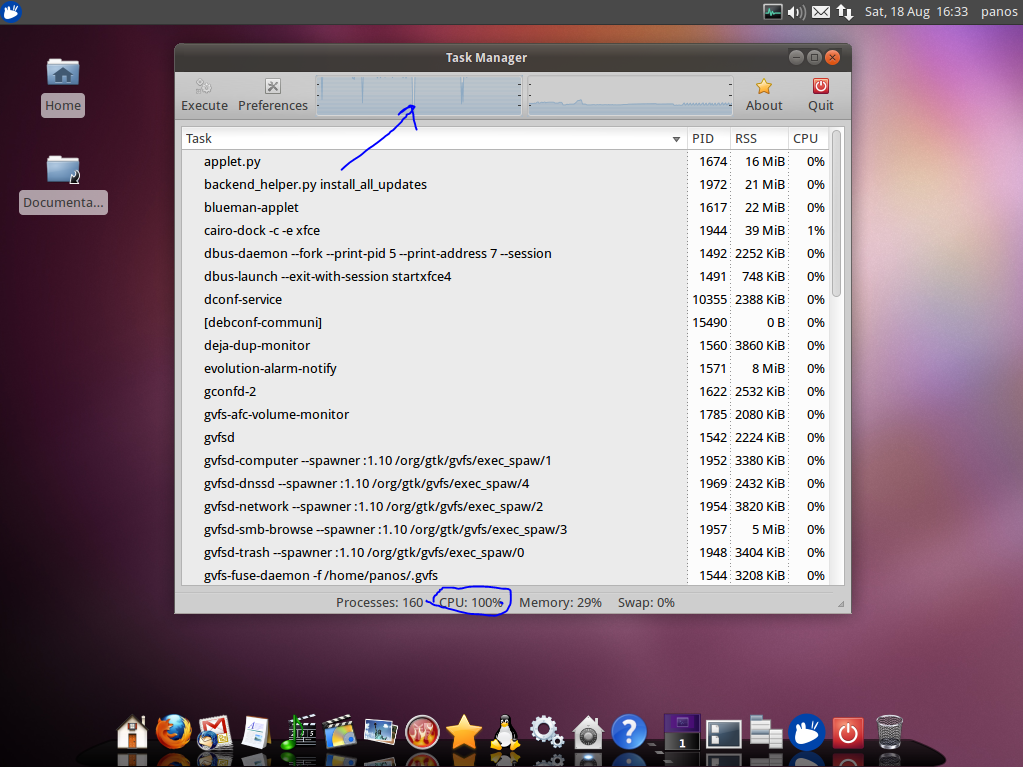This screenshot has height=767, width=1023.
Task: Select the gvfs-fuse-daemon -f /home/panos/.gvfs process
Action: click(506, 574)
